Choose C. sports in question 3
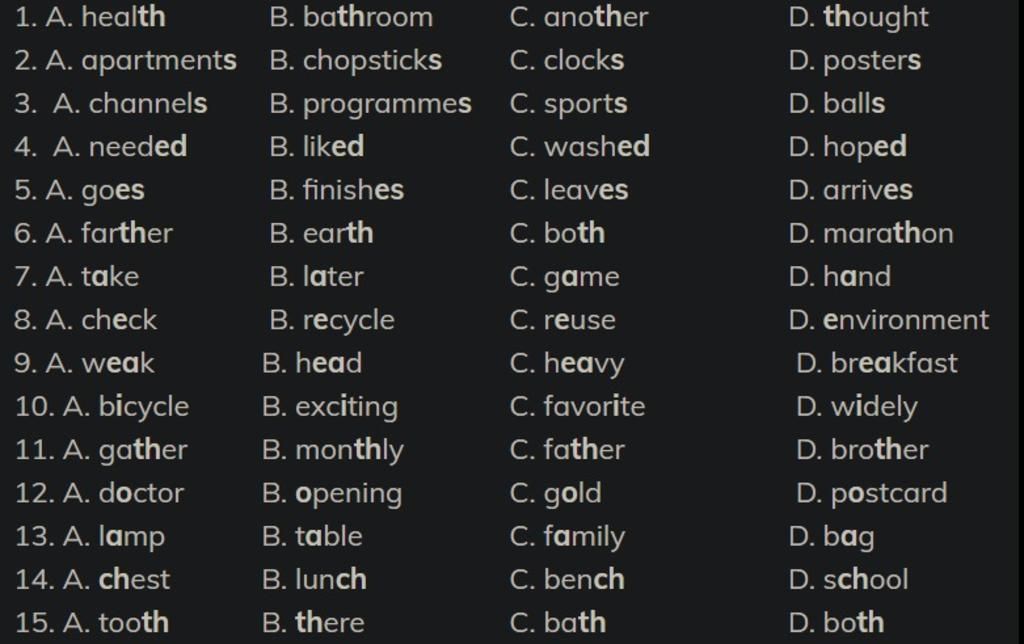1024x644 pixels. coord(568,104)
